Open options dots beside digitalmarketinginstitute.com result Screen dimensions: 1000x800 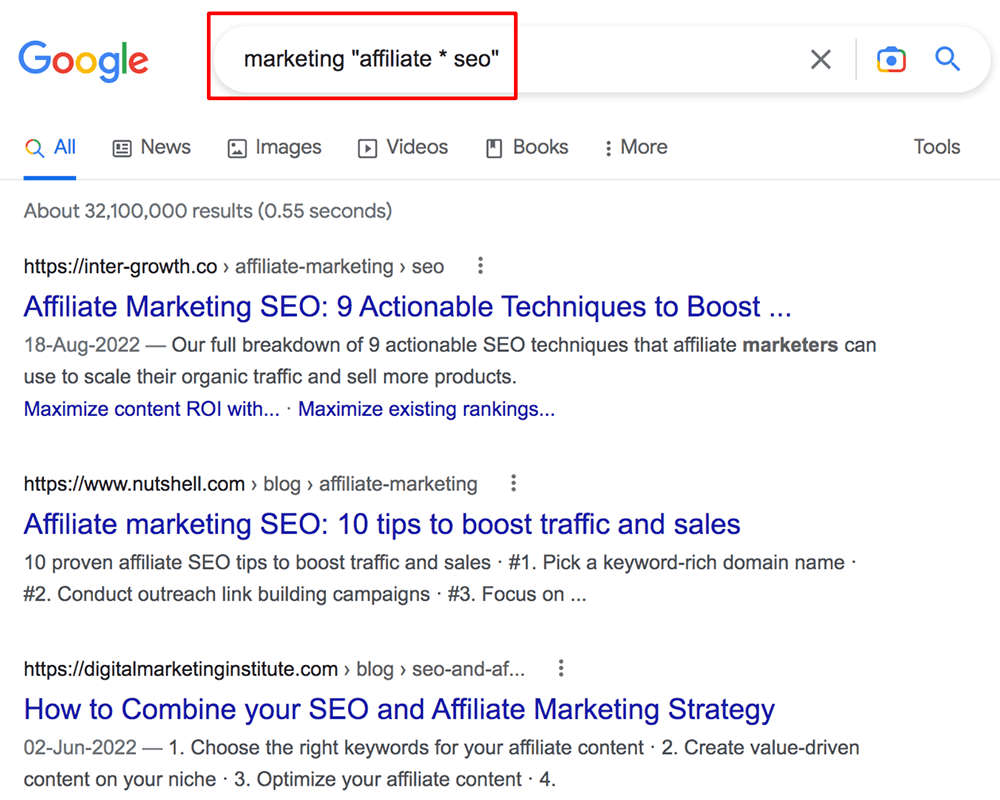coord(561,668)
